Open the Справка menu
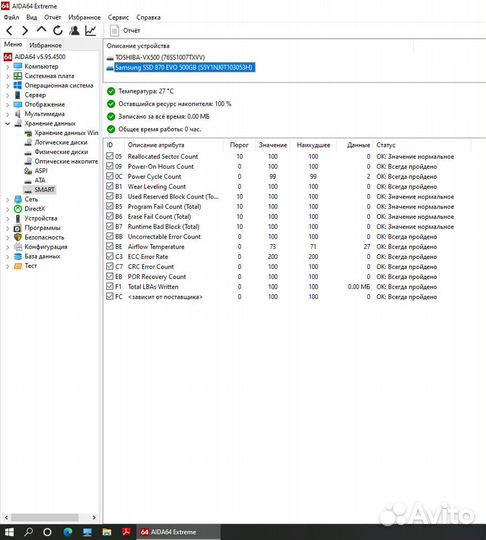The width and height of the screenshot is (486, 540). (x=148, y=17)
